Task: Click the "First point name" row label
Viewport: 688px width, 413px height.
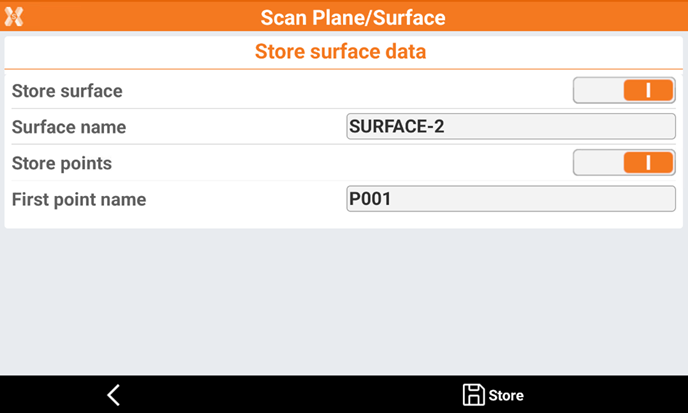Action: 79,199
